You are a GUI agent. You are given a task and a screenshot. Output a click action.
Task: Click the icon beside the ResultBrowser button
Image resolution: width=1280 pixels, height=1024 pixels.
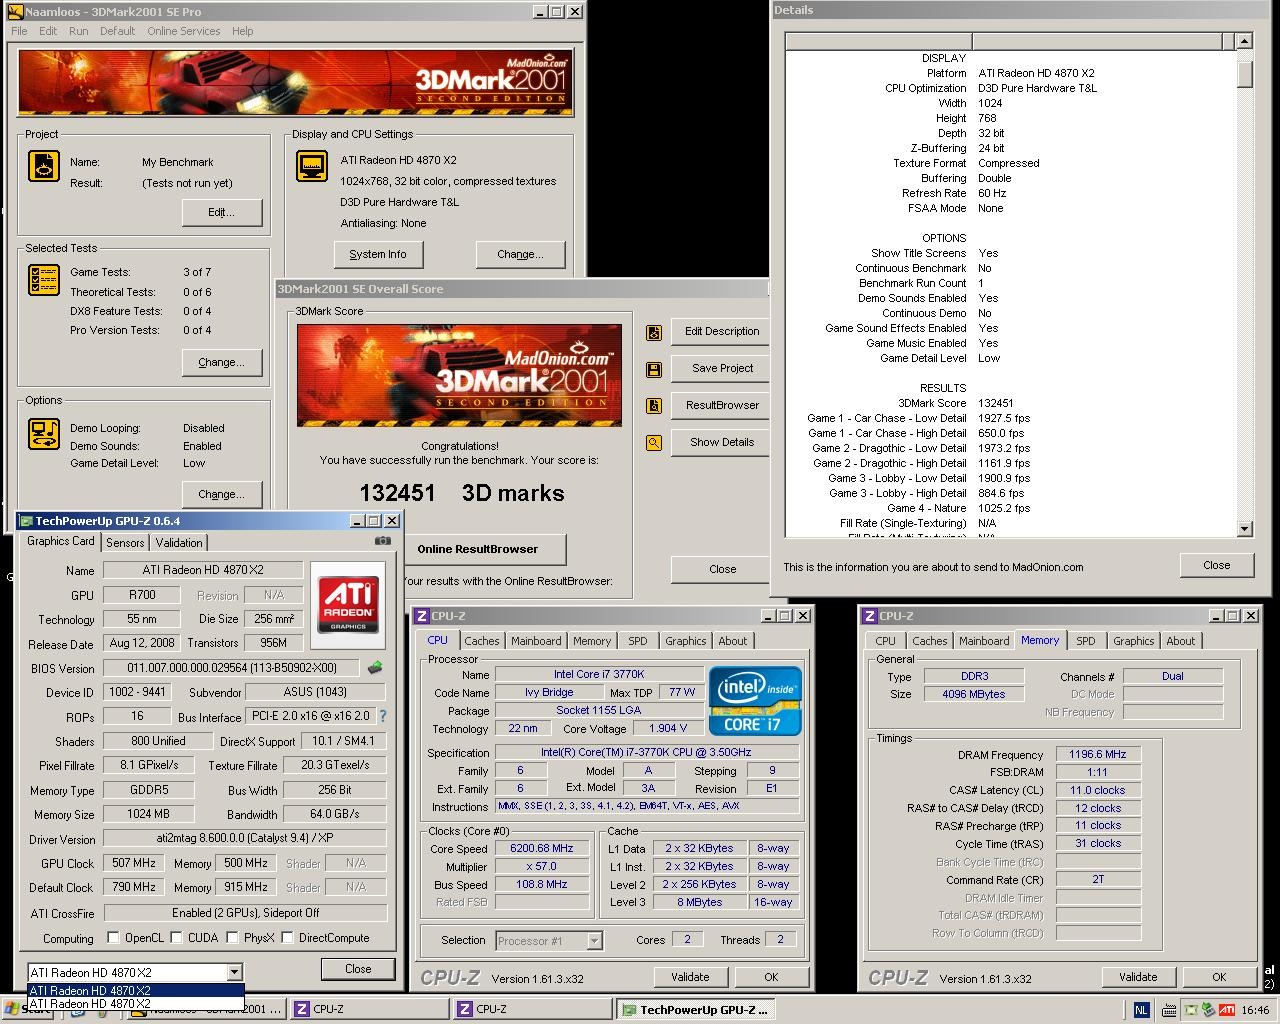pyautogui.click(x=654, y=406)
